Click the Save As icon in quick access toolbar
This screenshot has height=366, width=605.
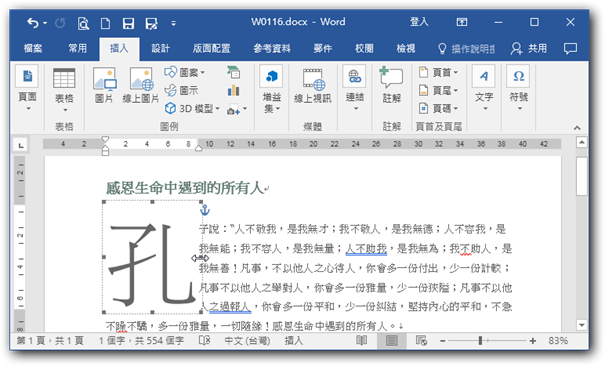pos(151,24)
